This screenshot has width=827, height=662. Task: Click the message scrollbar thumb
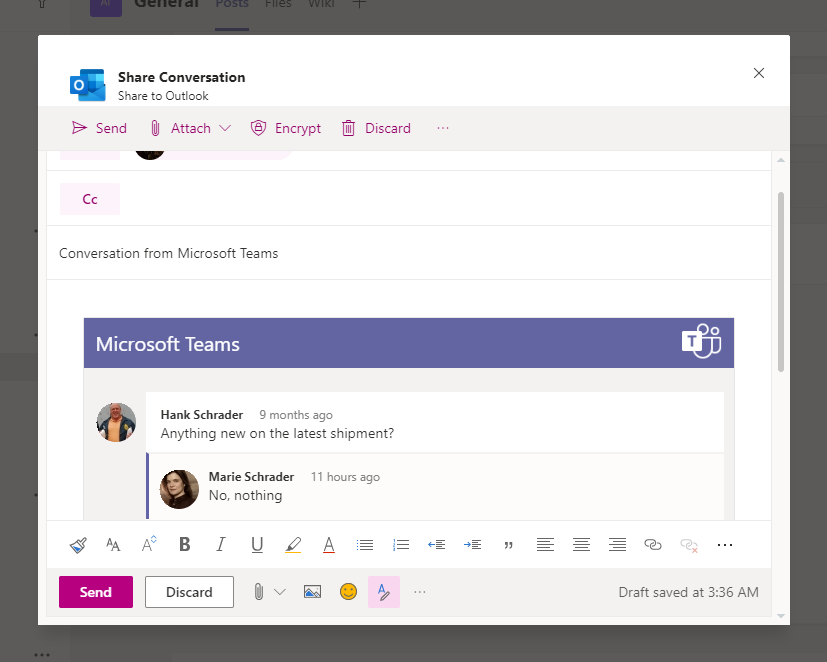(781, 282)
